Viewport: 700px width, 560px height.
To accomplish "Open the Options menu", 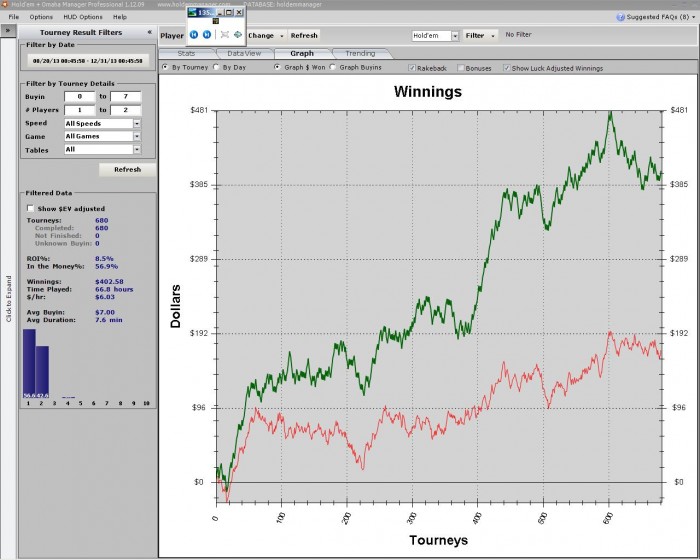I will [41, 17].
